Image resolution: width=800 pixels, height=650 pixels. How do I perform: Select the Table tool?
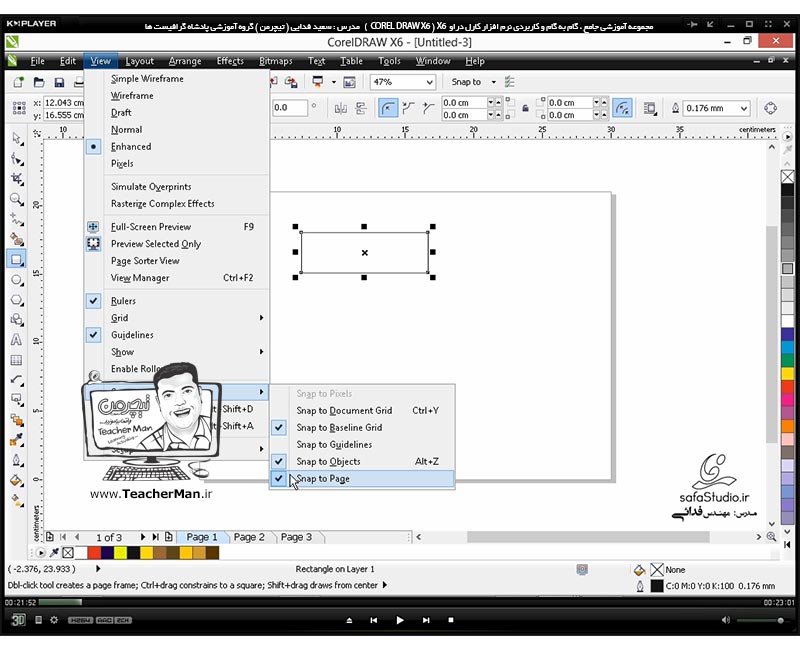17,360
